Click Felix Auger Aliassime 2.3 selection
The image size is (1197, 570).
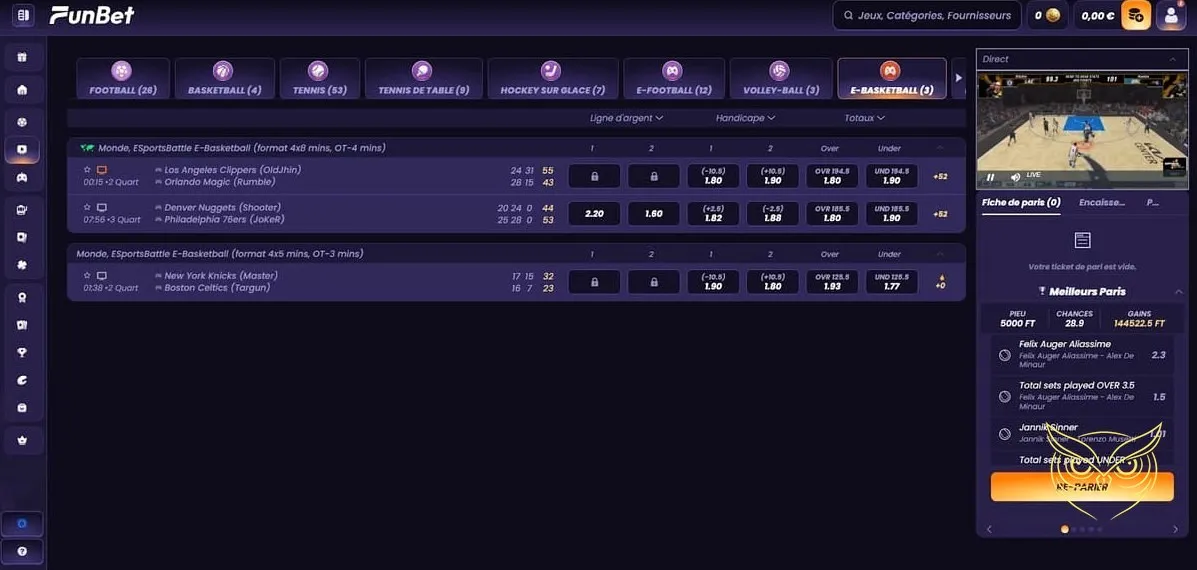[x=1082, y=355]
